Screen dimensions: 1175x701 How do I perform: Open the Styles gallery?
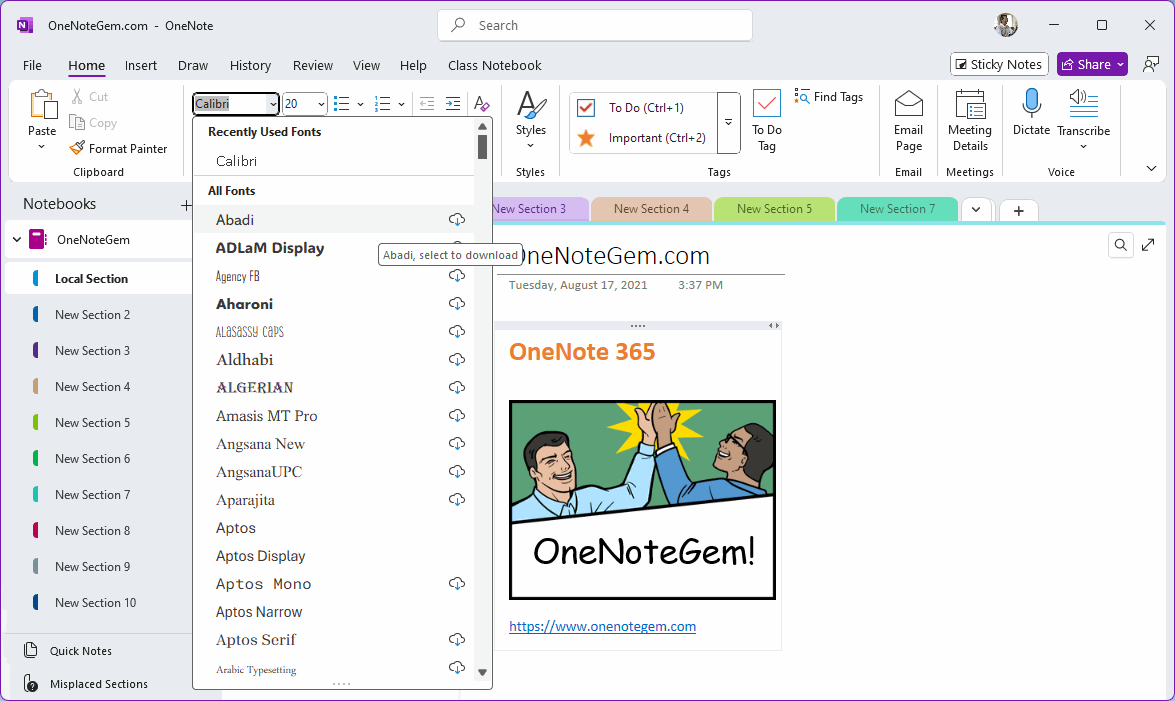coord(531,120)
